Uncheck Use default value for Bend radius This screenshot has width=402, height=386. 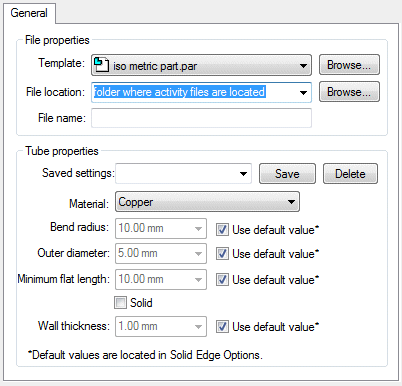(x=222, y=230)
